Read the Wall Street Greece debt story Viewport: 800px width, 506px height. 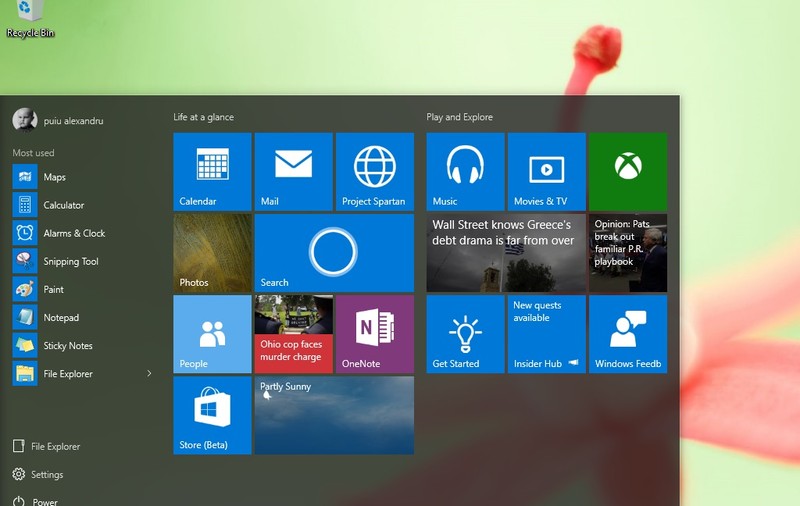(506, 253)
